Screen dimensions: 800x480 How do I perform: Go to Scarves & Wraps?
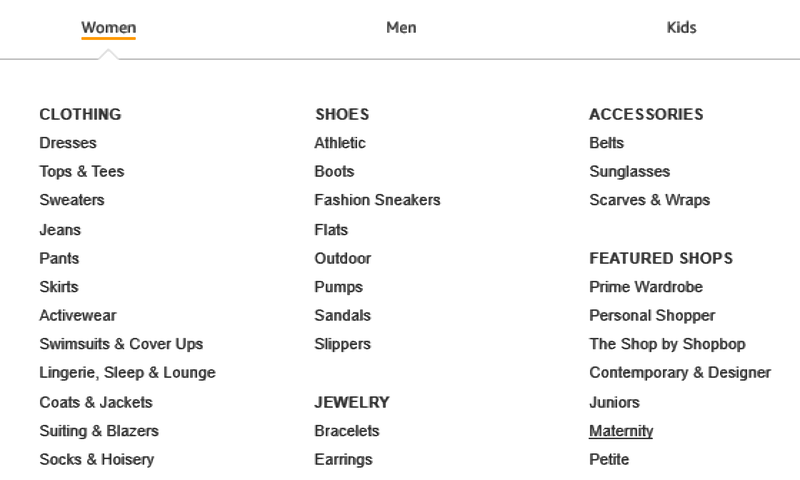coord(649,200)
